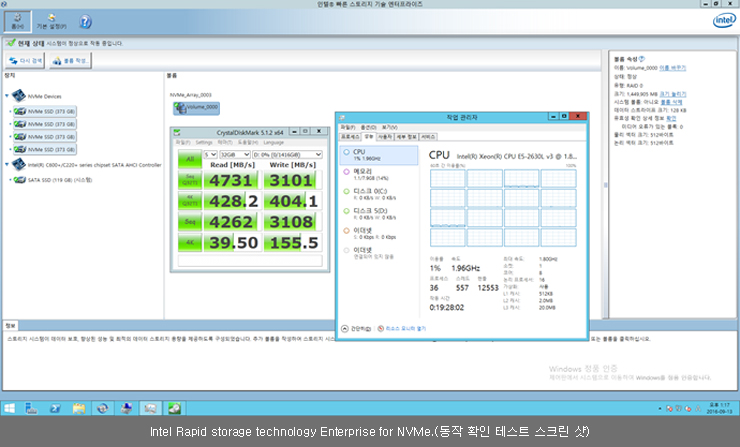This screenshot has width=740, height=447.
Task: Open the Windows Start button
Action: click(x=9, y=408)
